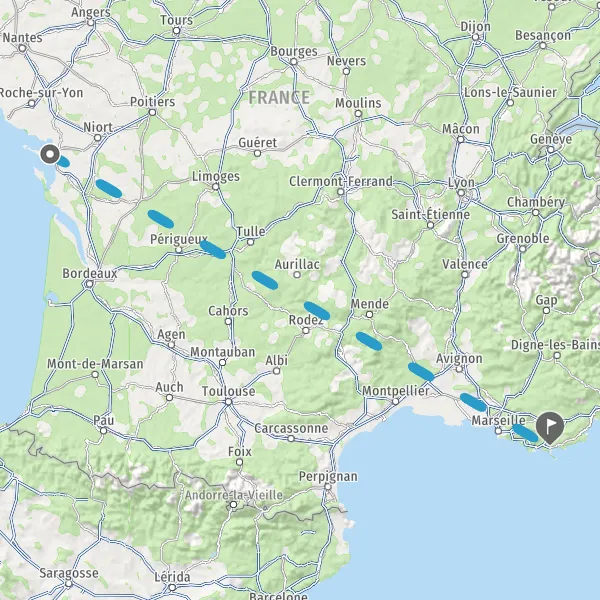Click the FRANCE country label
The width and height of the screenshot is (600, 600).
click(279, 98)
